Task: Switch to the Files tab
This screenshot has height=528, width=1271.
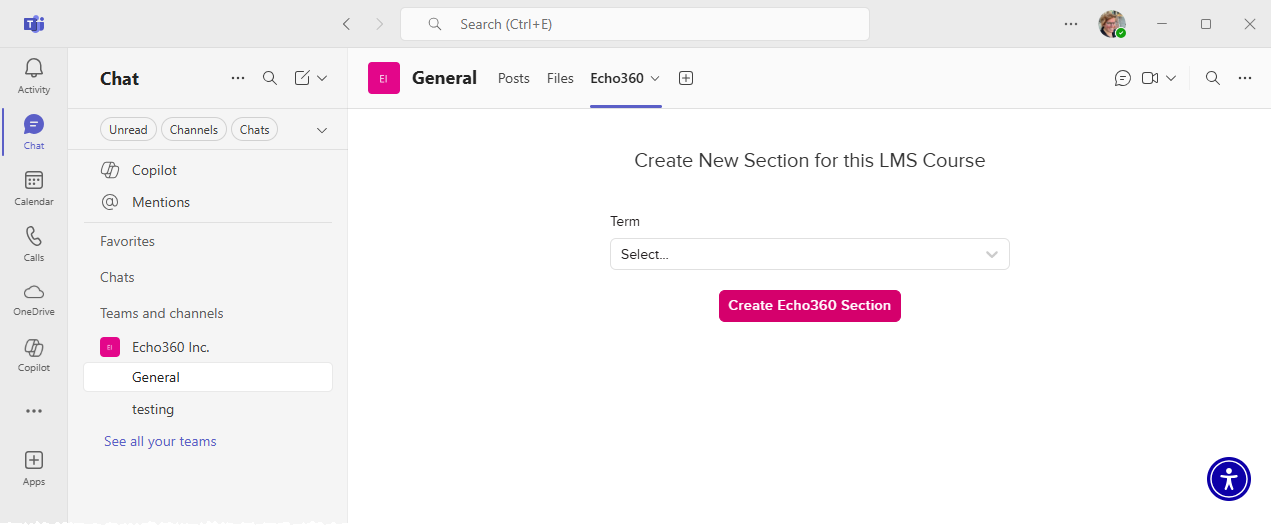Action: click(x=560, y=78)
